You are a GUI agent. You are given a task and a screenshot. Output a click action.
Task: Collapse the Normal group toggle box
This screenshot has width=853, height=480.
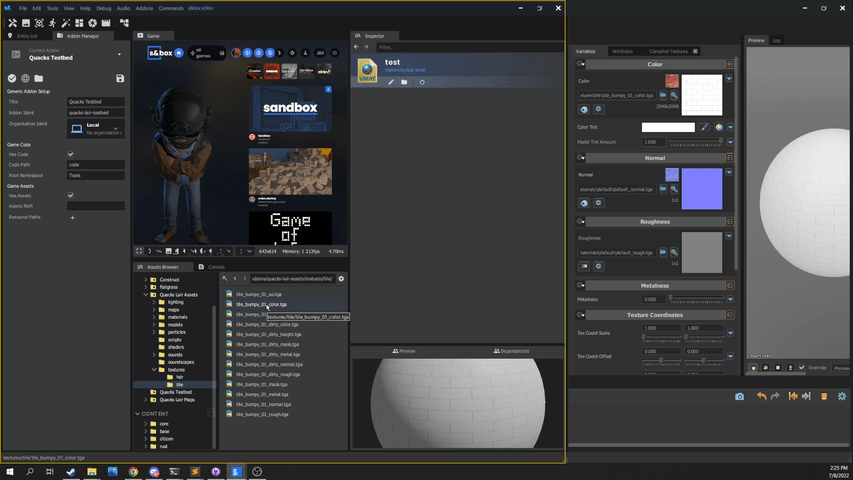click(730, 158)
